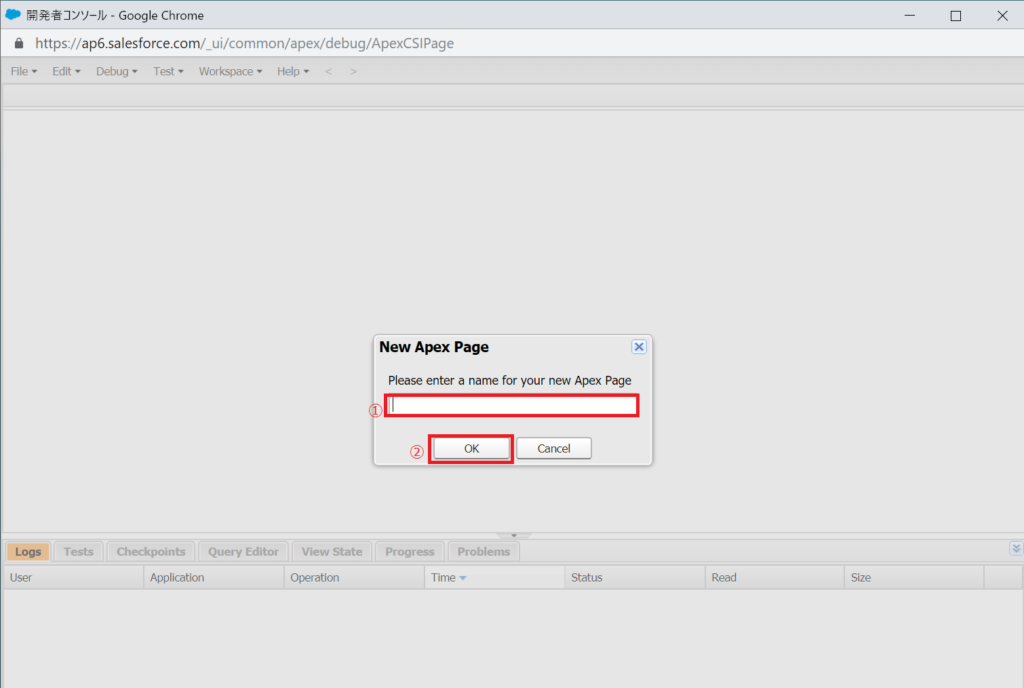Close the New Apex Page dialog
The width and height of the screenshot is (1024, 688).
pos(639,347)
